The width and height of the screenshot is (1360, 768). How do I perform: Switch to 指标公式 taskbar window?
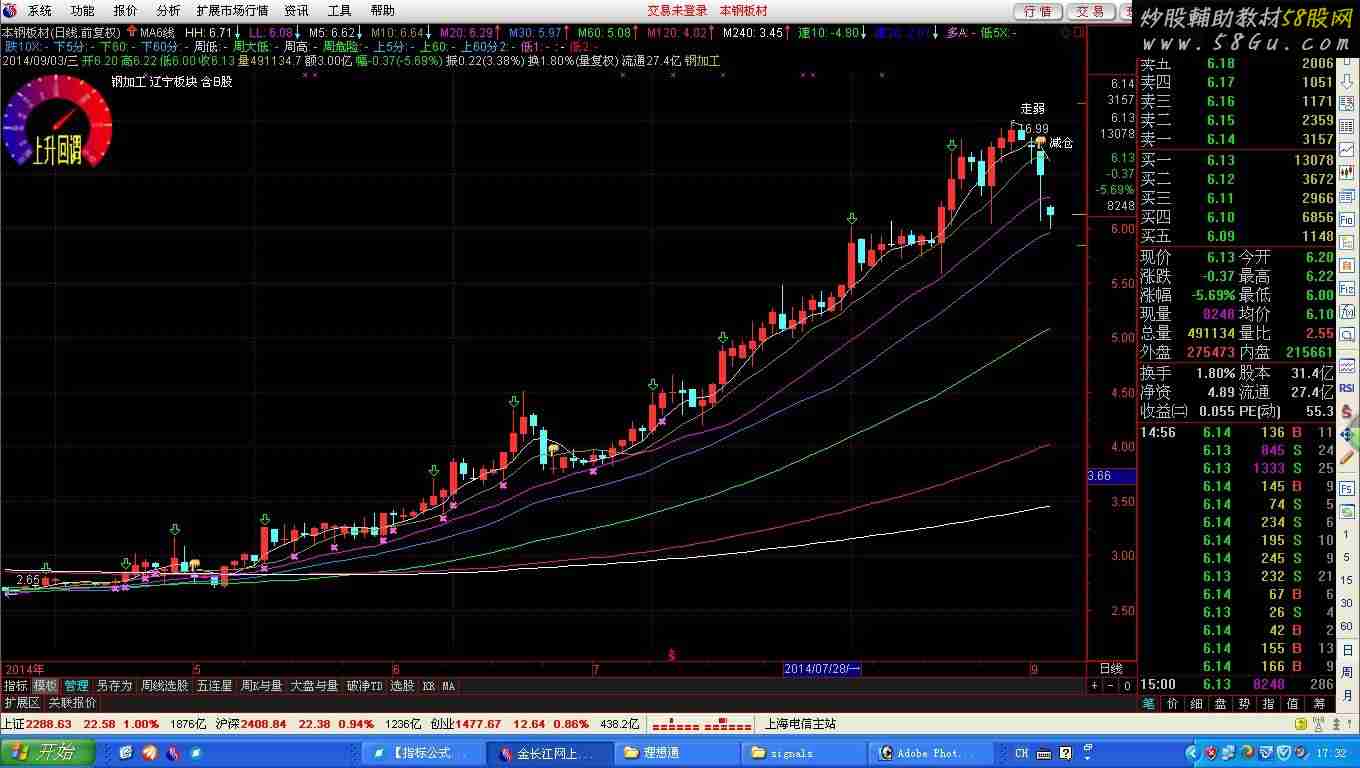[422, 753]
